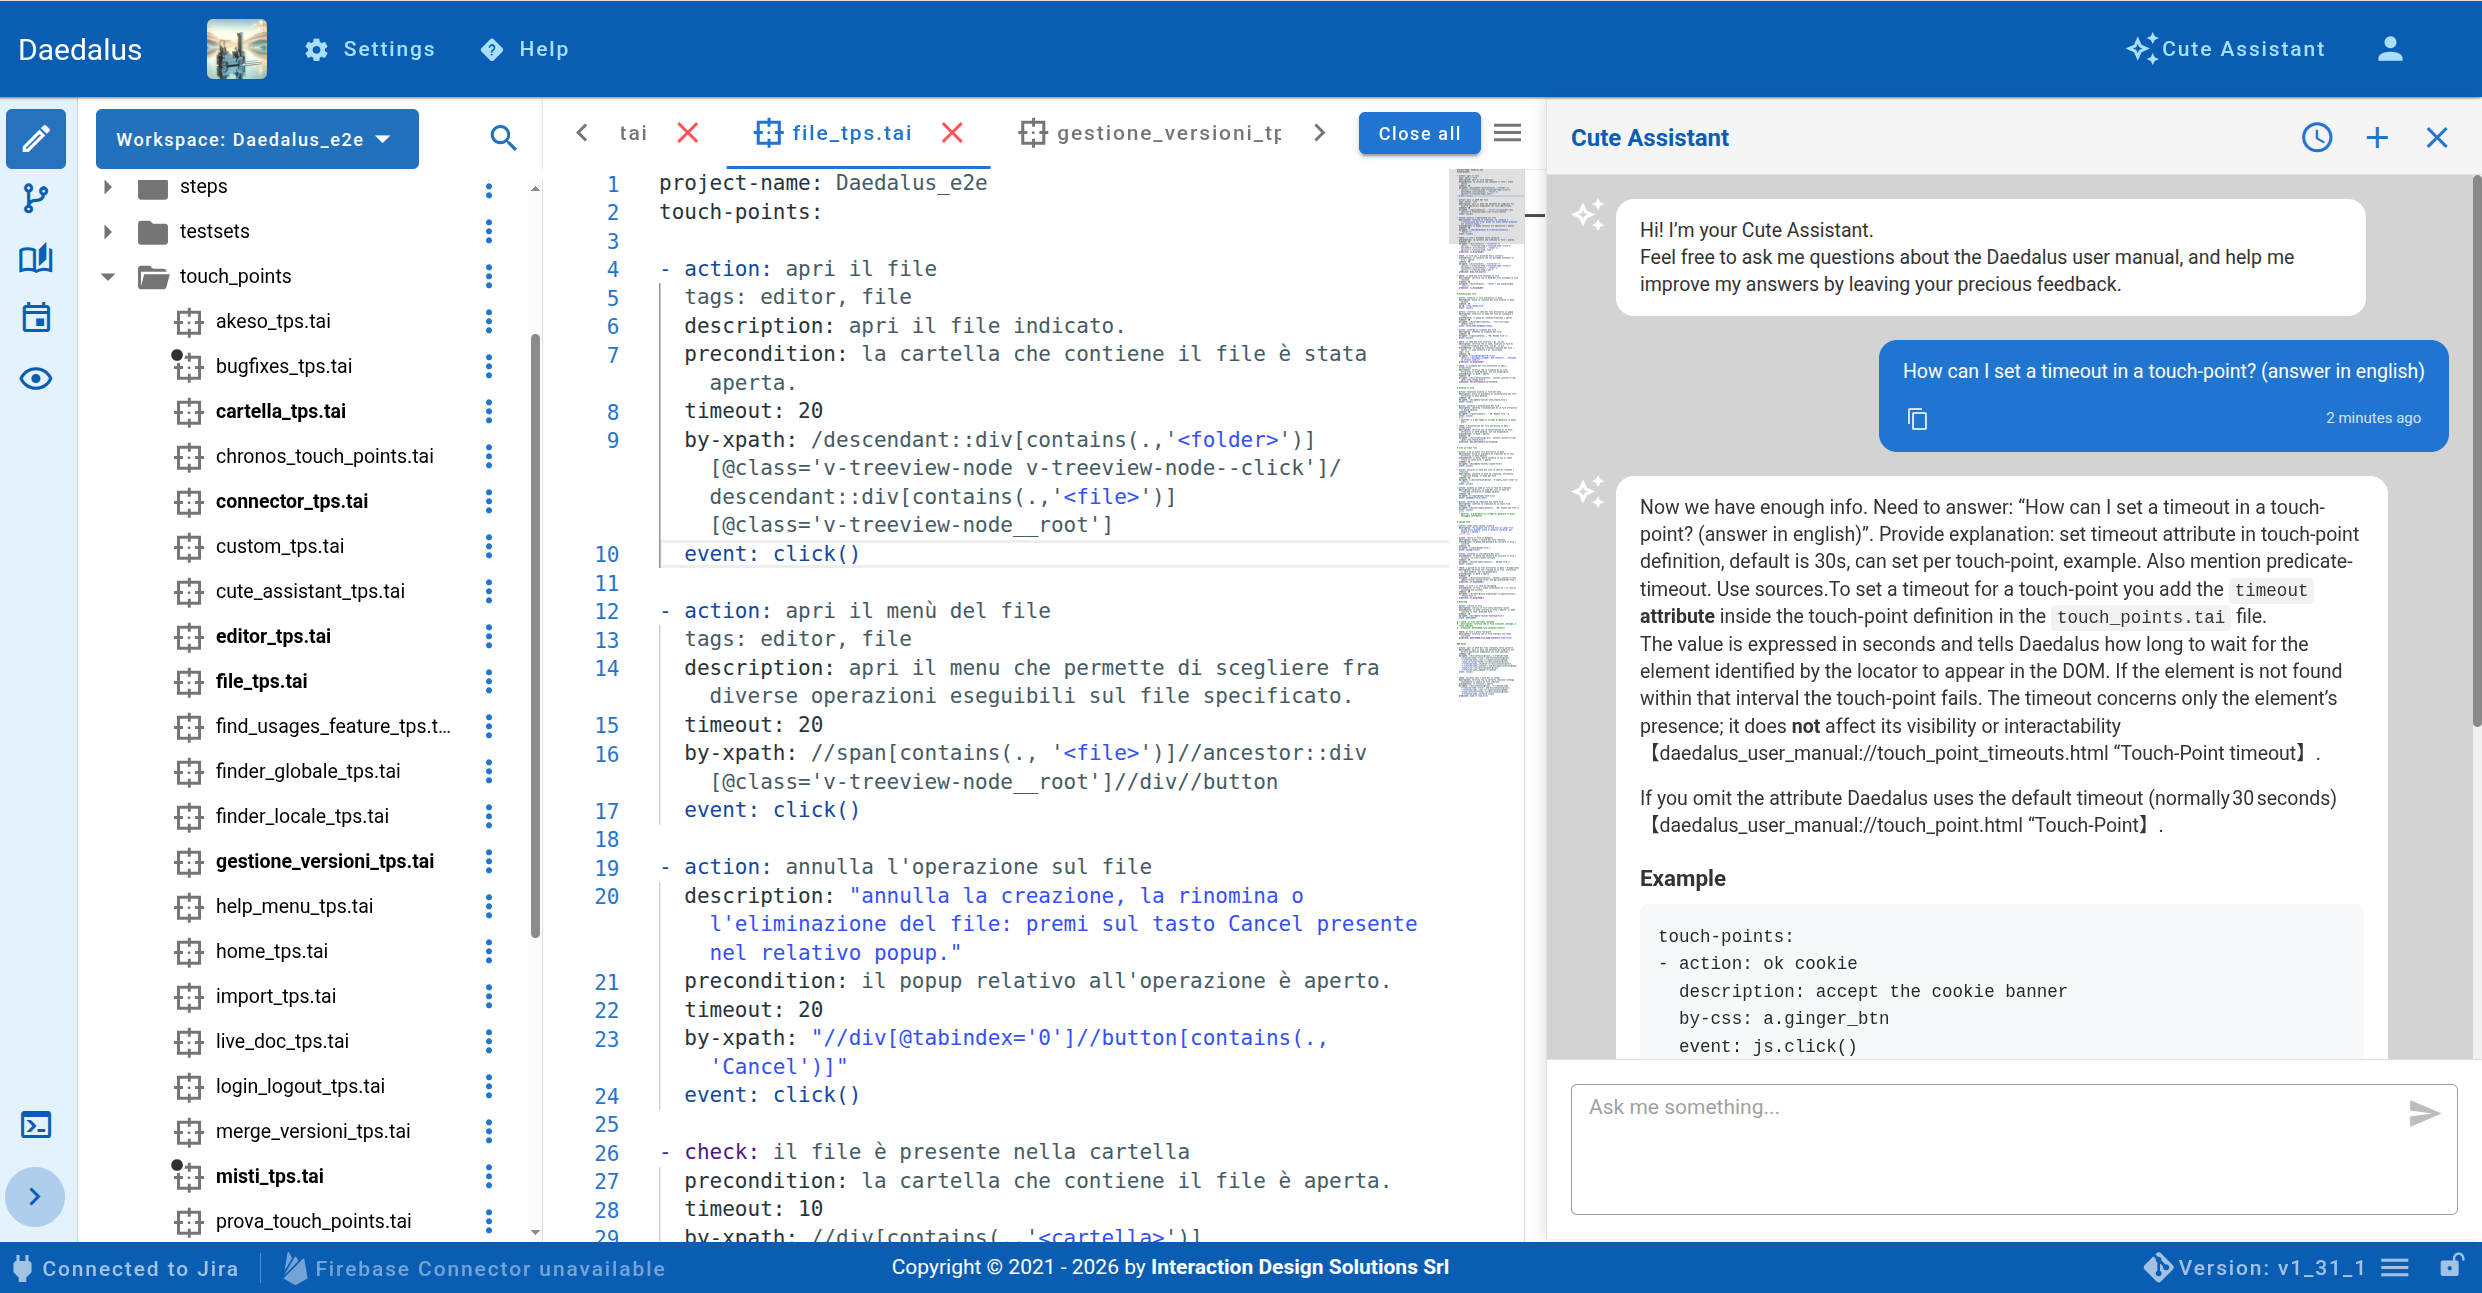Click Firebase Connector unavailable status
This screenshot has height=1293, width=2482.
475,1268
